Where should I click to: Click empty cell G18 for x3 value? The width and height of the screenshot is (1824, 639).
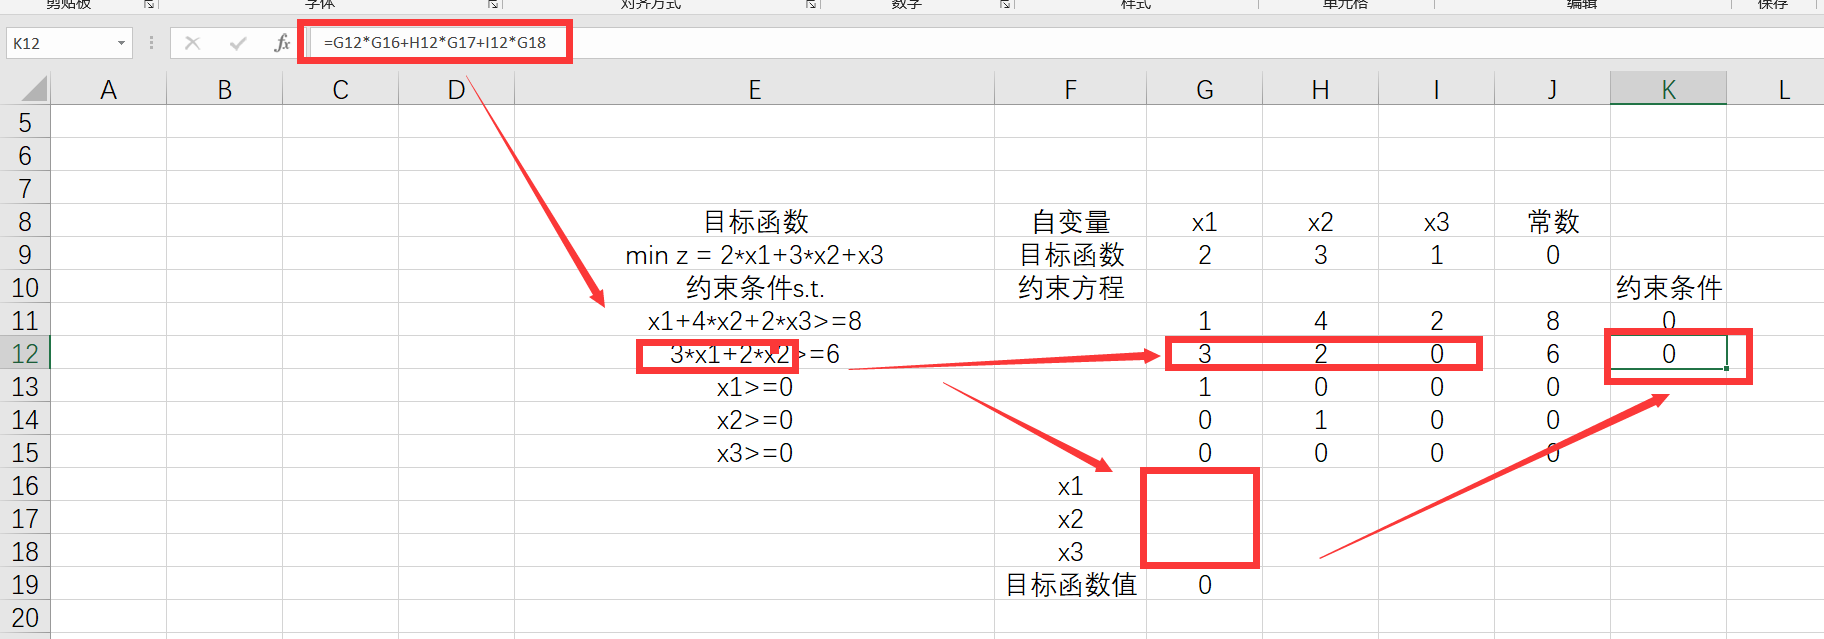pos(1205,552)
